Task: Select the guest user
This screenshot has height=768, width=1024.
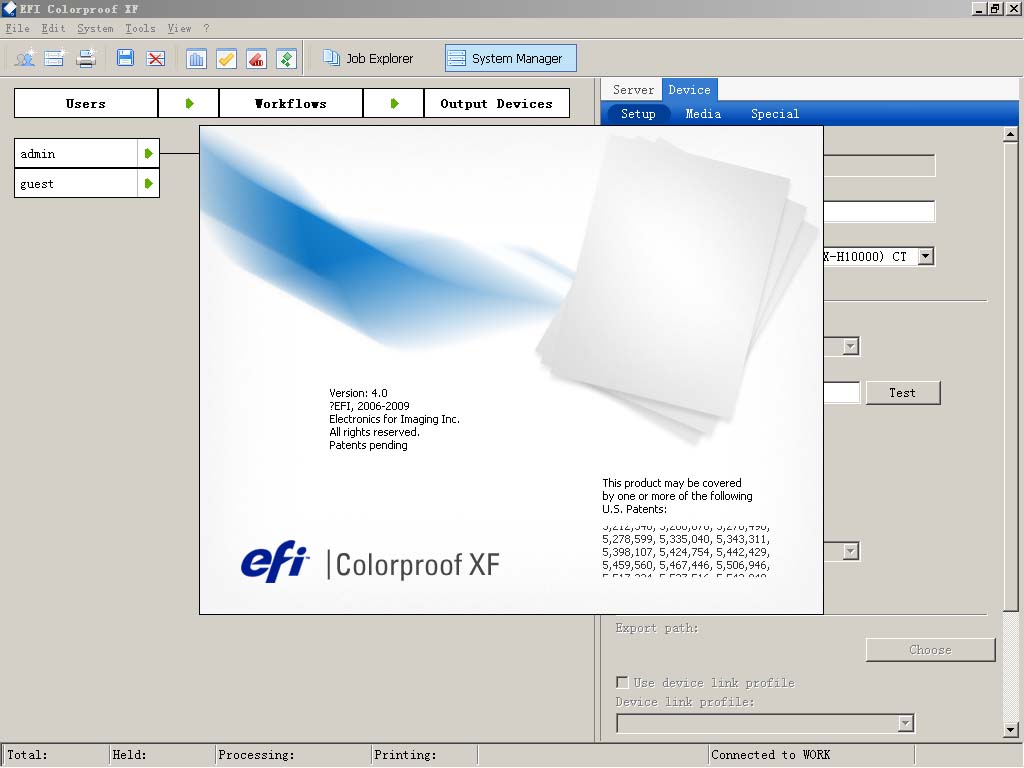Action: tap(76, 184)
